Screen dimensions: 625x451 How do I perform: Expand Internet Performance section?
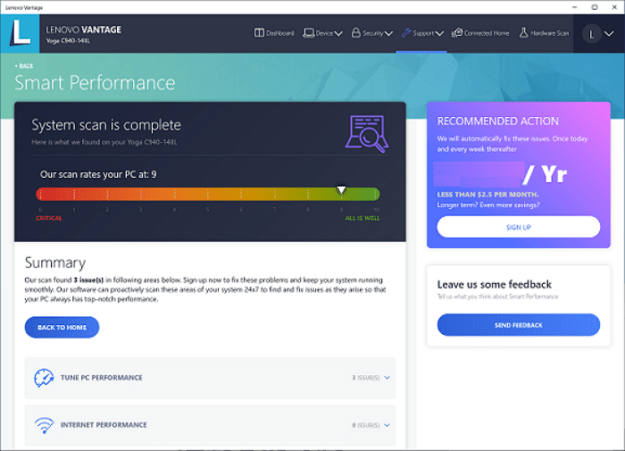(210, 425)
